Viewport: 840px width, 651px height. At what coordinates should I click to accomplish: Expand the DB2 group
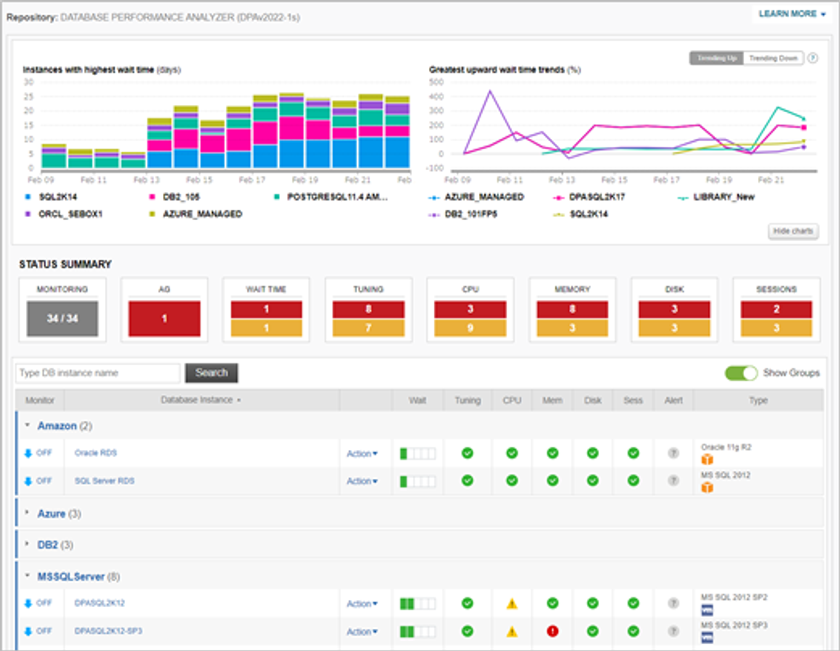coord(49,545)
